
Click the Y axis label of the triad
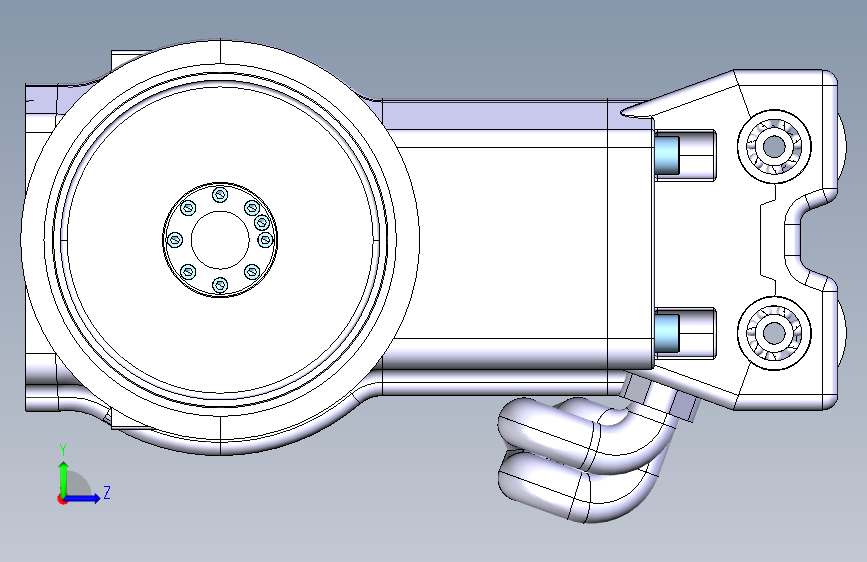click(63, 449)
